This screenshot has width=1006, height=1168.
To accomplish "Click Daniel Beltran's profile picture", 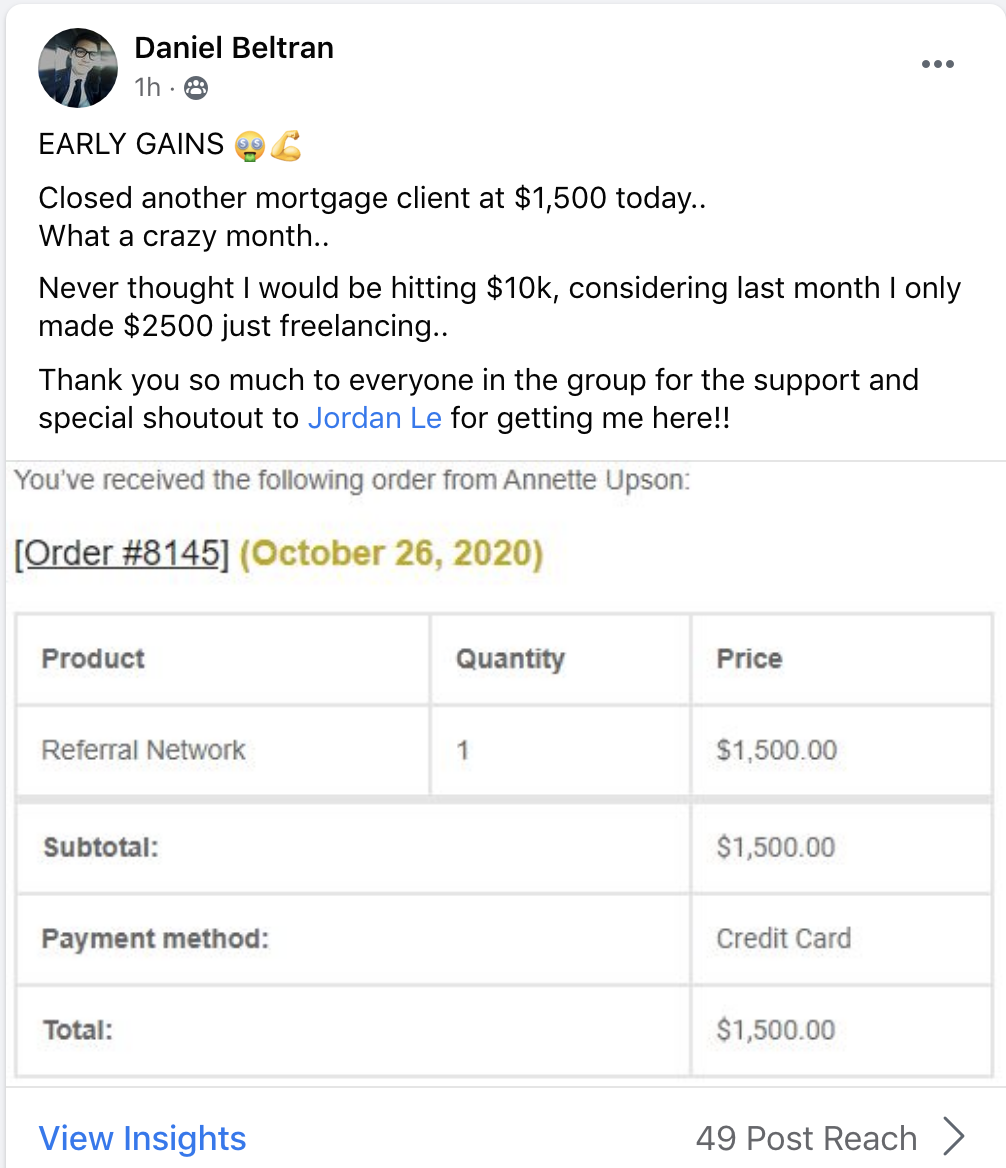I will coord(78,68).
